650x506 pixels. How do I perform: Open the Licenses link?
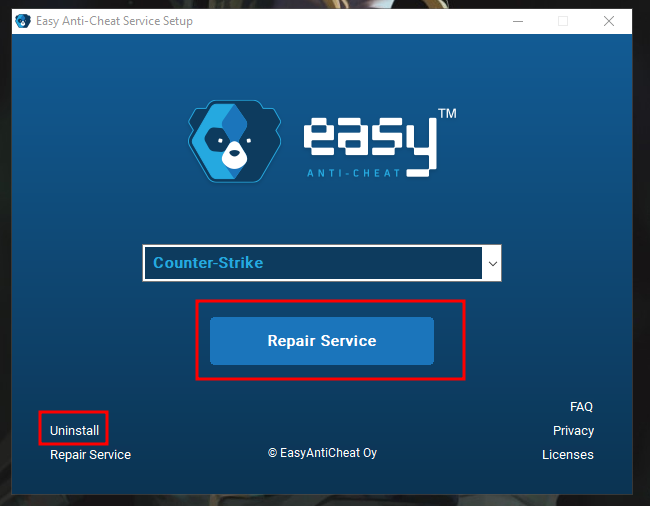pyautogui.click(x=568, y=455)
